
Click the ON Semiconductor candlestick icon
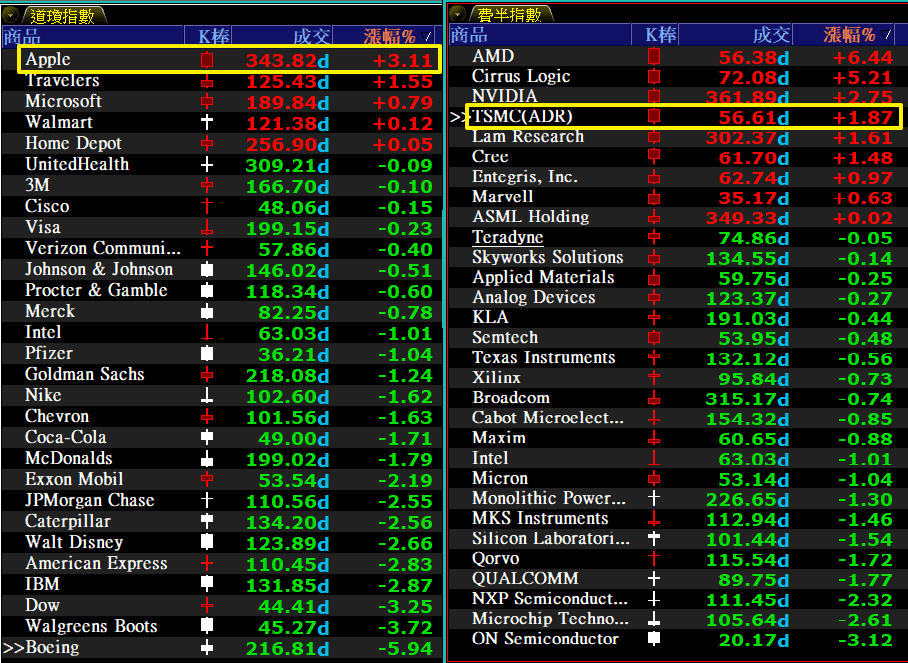coord(654,639)
